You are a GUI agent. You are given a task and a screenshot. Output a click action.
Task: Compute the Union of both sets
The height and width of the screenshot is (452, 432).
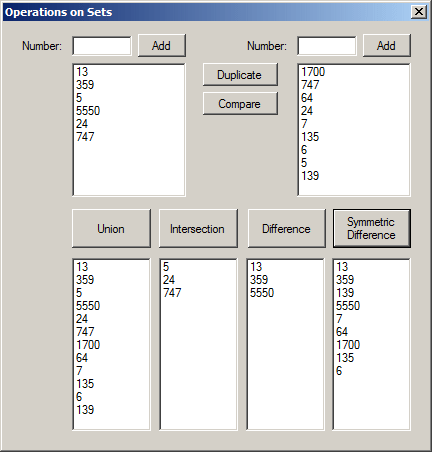pos(111,229)
